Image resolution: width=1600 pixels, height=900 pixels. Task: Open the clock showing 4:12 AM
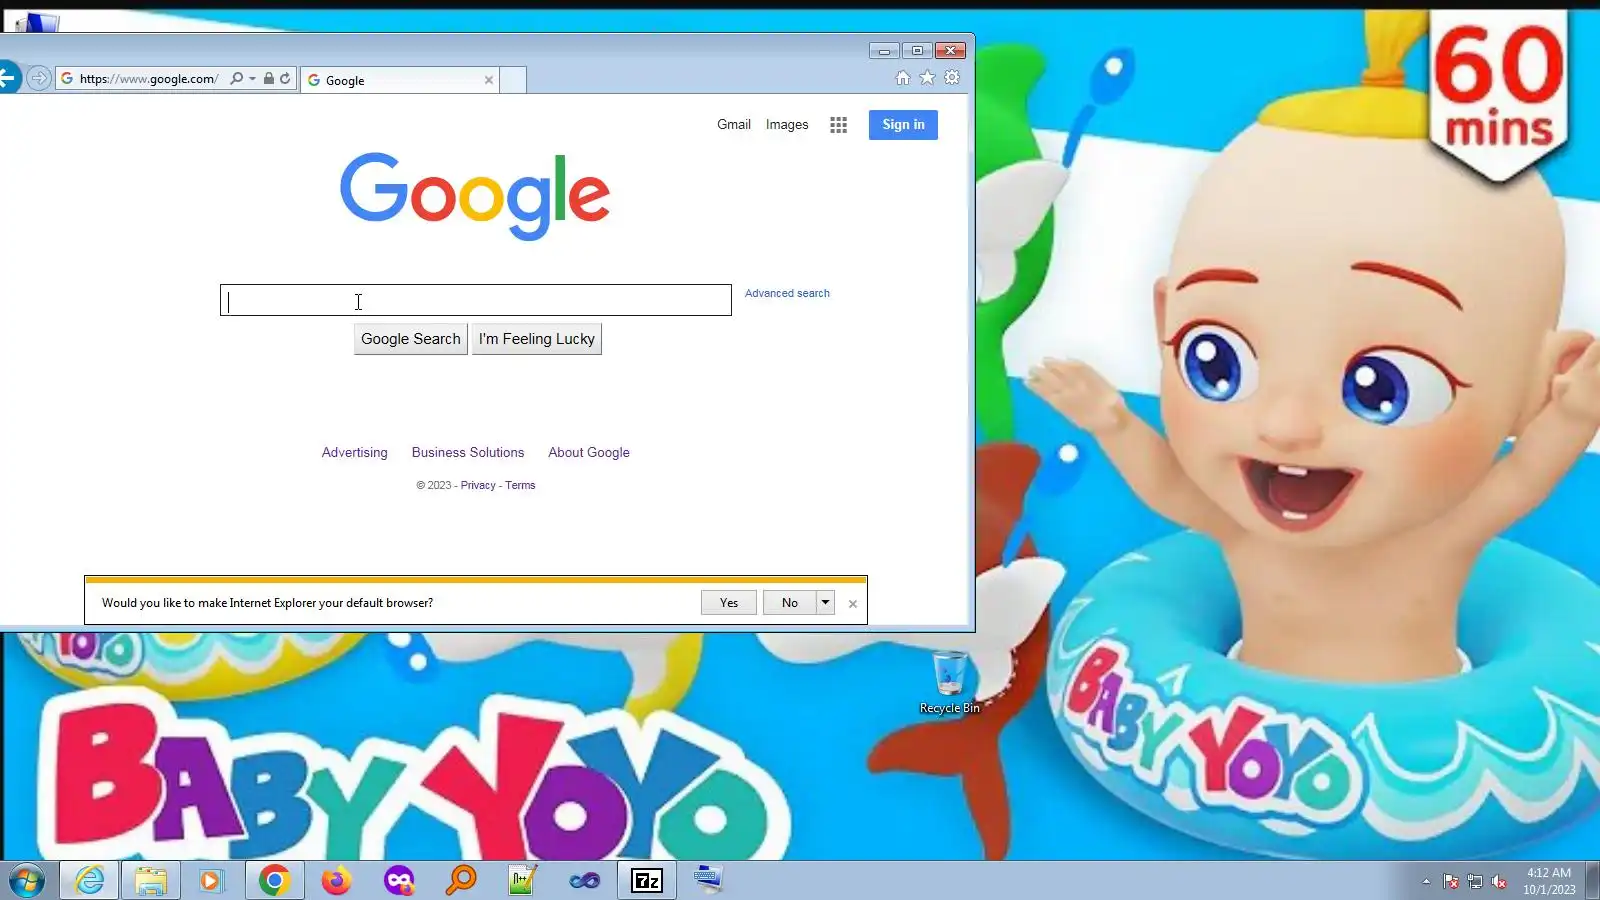[1549, 880]
